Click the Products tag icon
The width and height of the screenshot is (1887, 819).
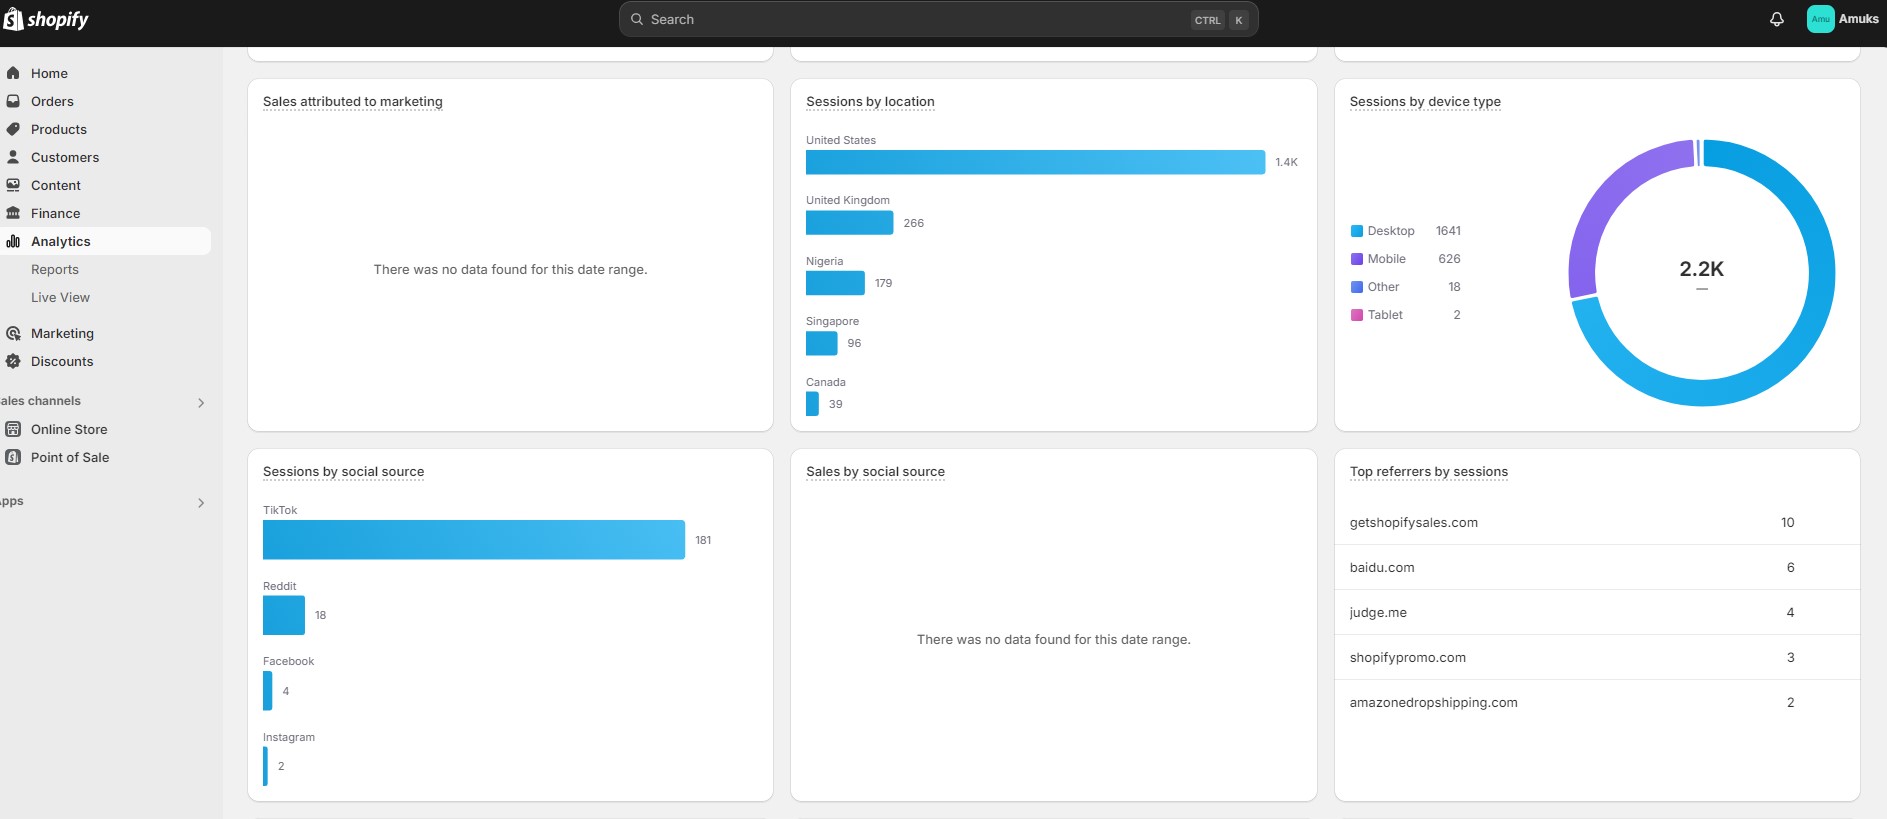13,129
